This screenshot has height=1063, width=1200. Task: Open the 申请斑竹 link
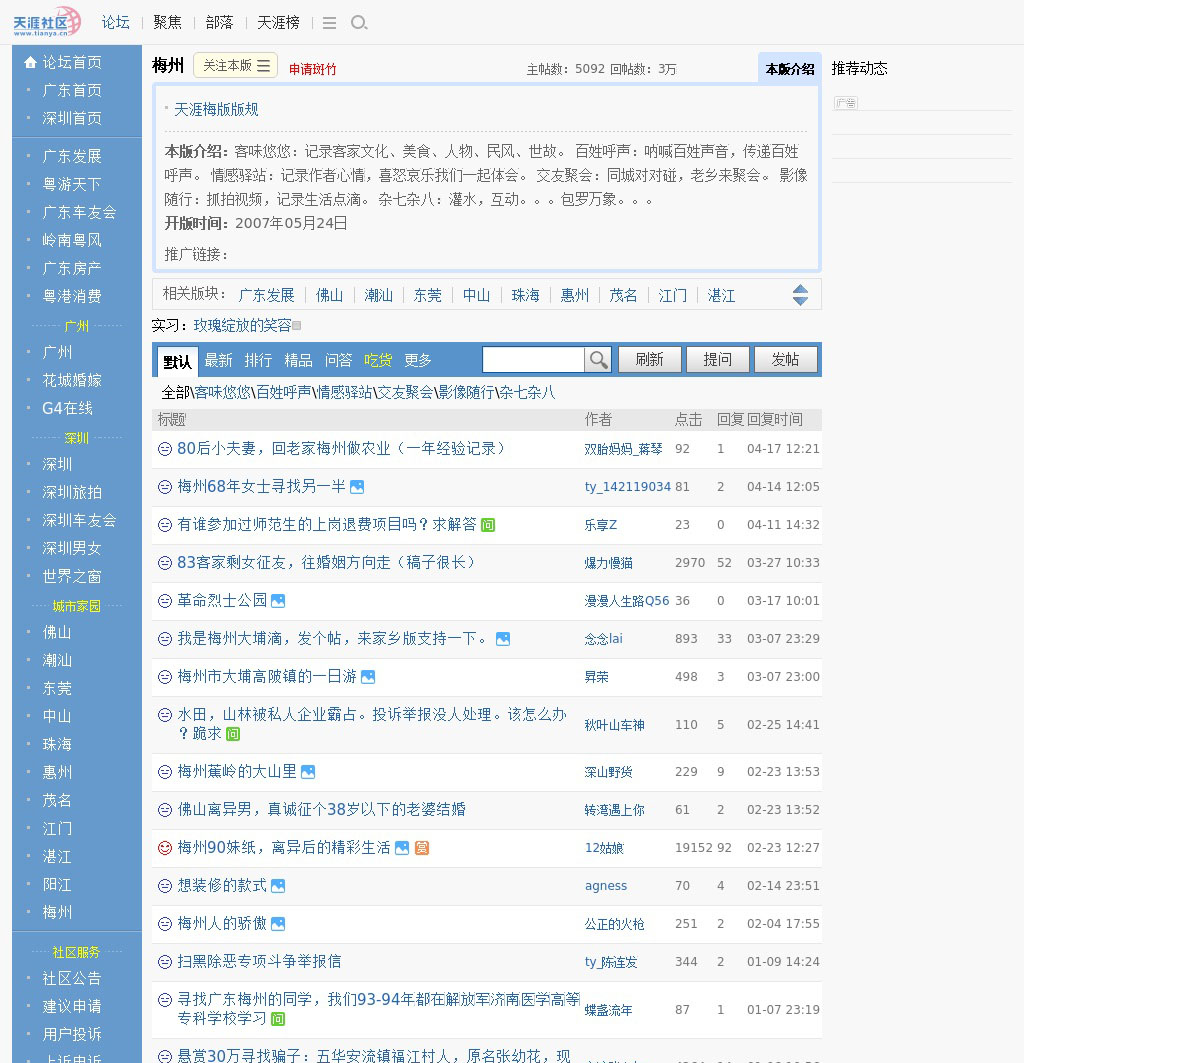pos(312,69)
